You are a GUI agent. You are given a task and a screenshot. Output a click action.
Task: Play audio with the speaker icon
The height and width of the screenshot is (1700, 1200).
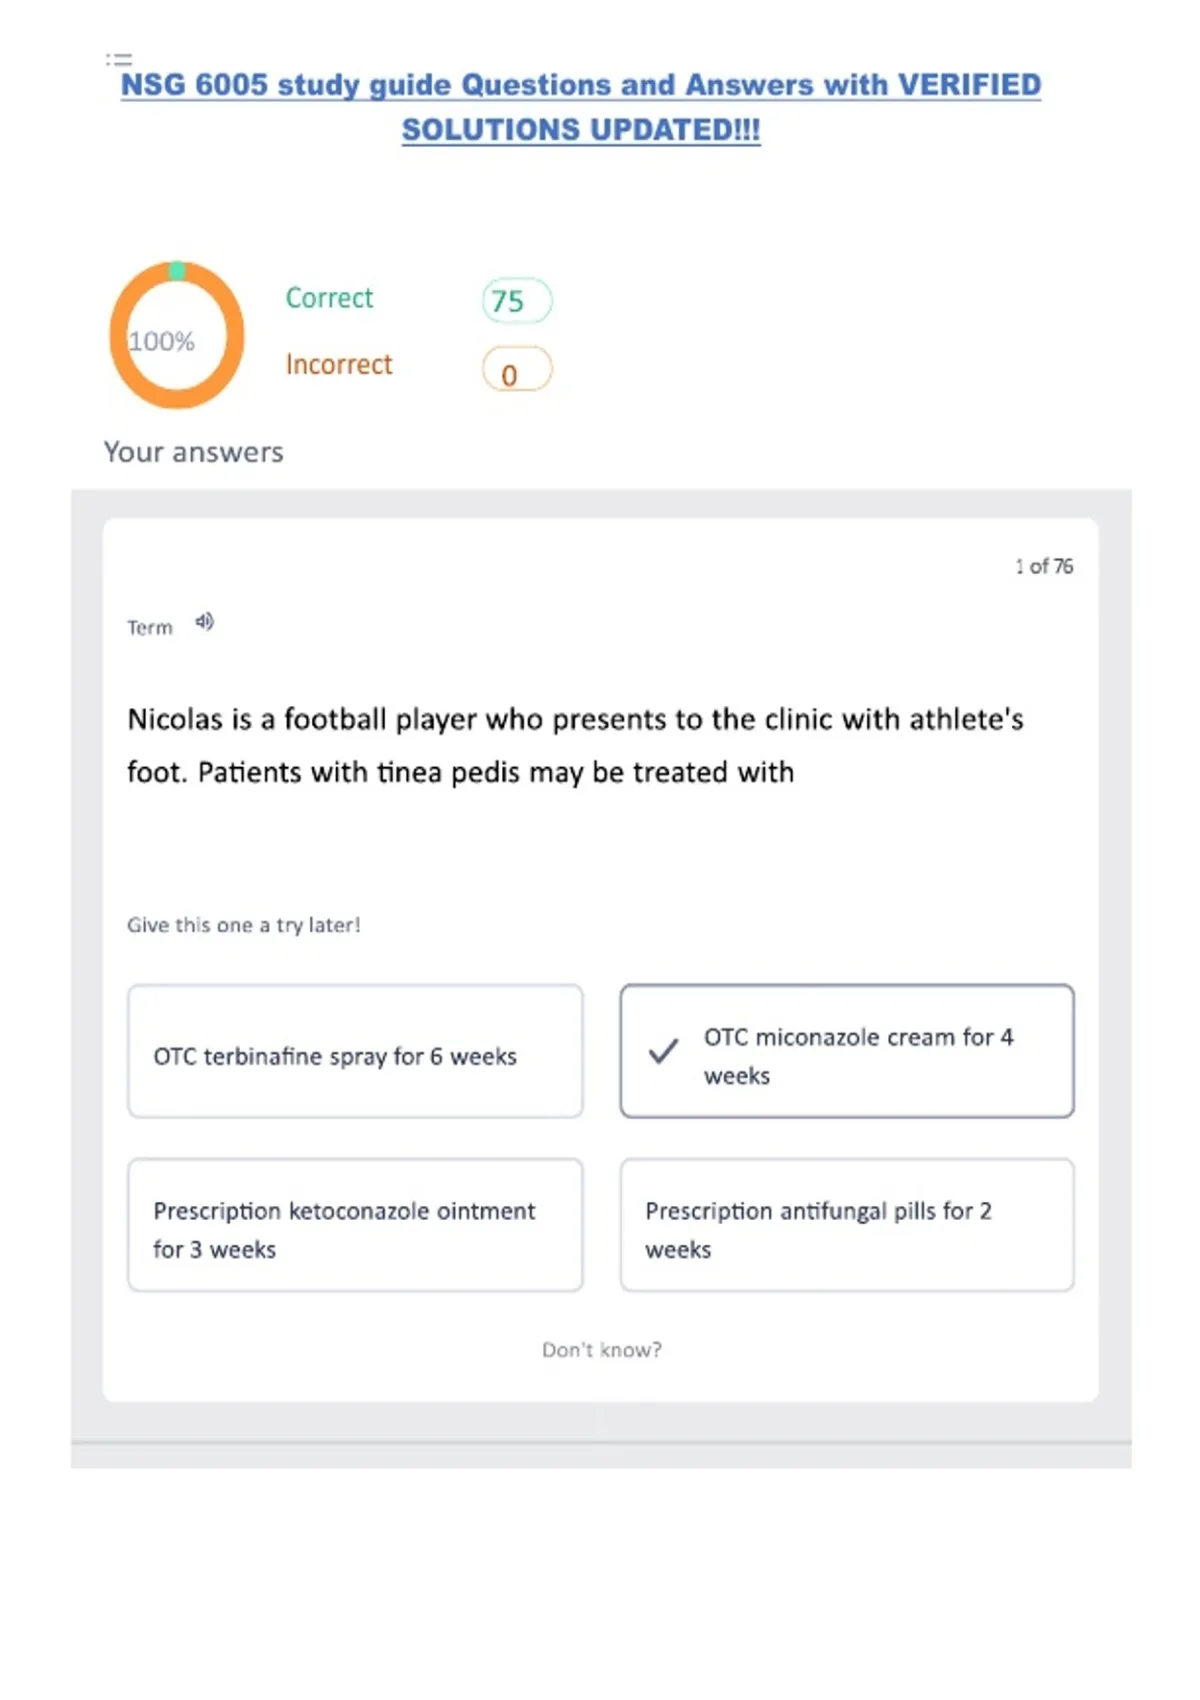[x=204, y=622]
